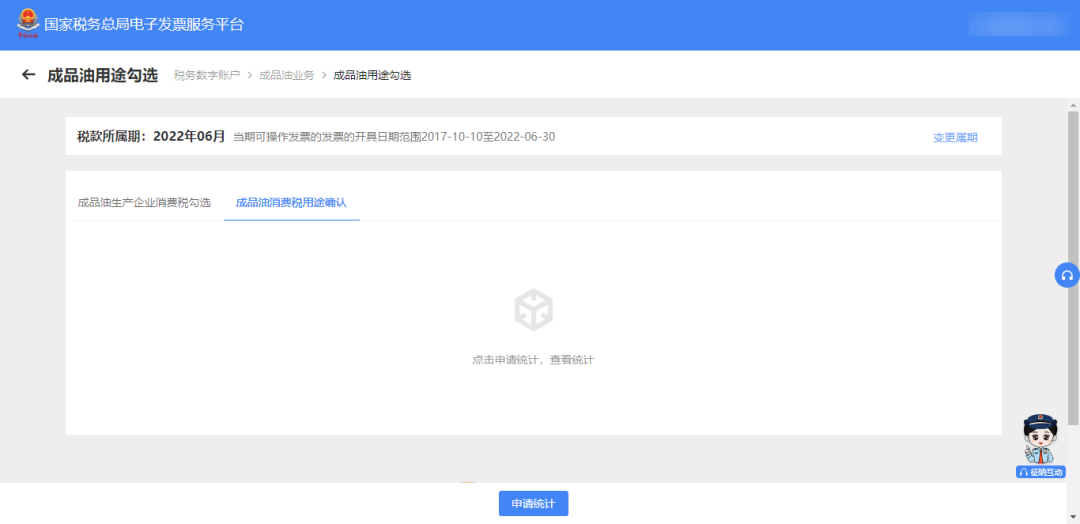Click the 成品油用途勾选 page heading
The height and width of the screenshot is (524, 1080).
pyautogui.click(x=103, y=75)
